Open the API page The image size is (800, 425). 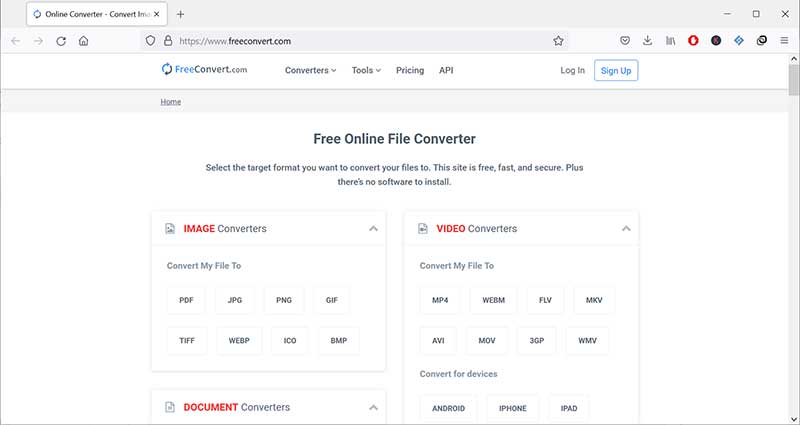(446, 70)
